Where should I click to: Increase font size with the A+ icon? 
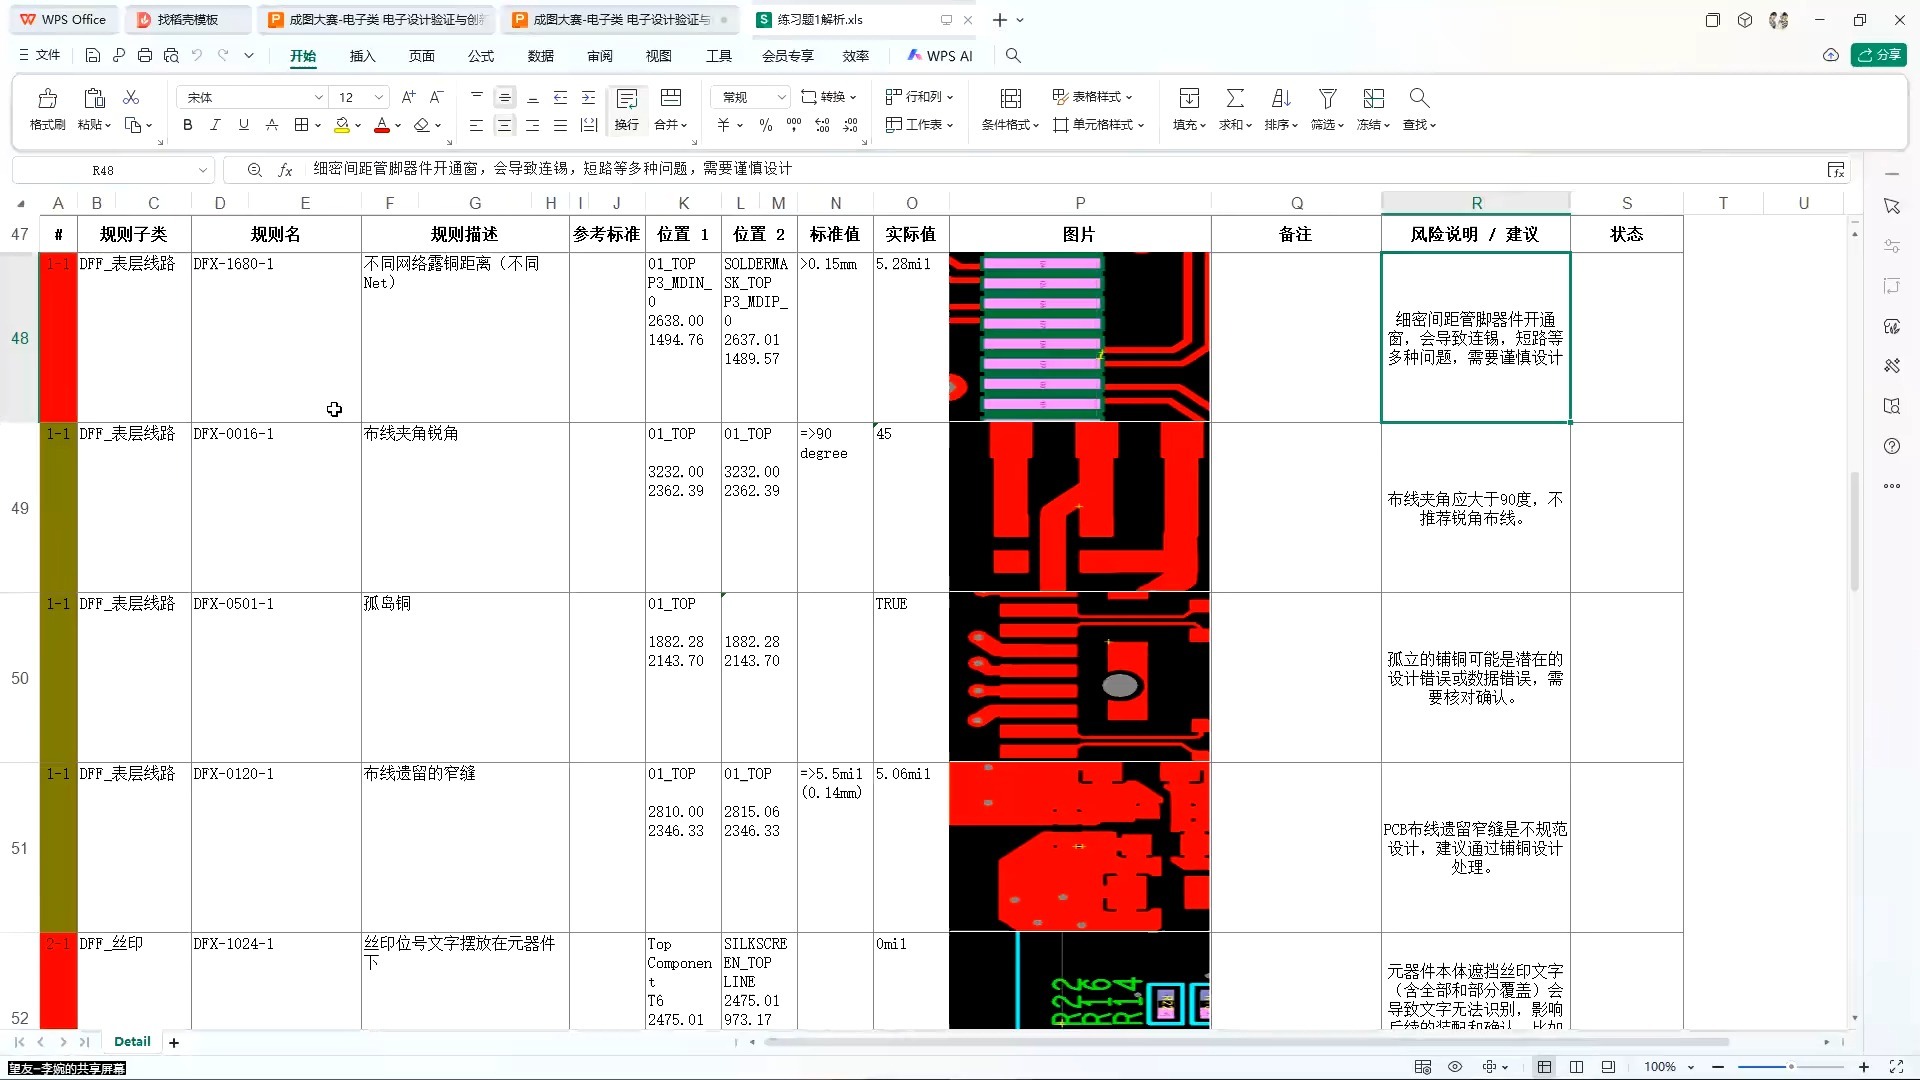408,97
